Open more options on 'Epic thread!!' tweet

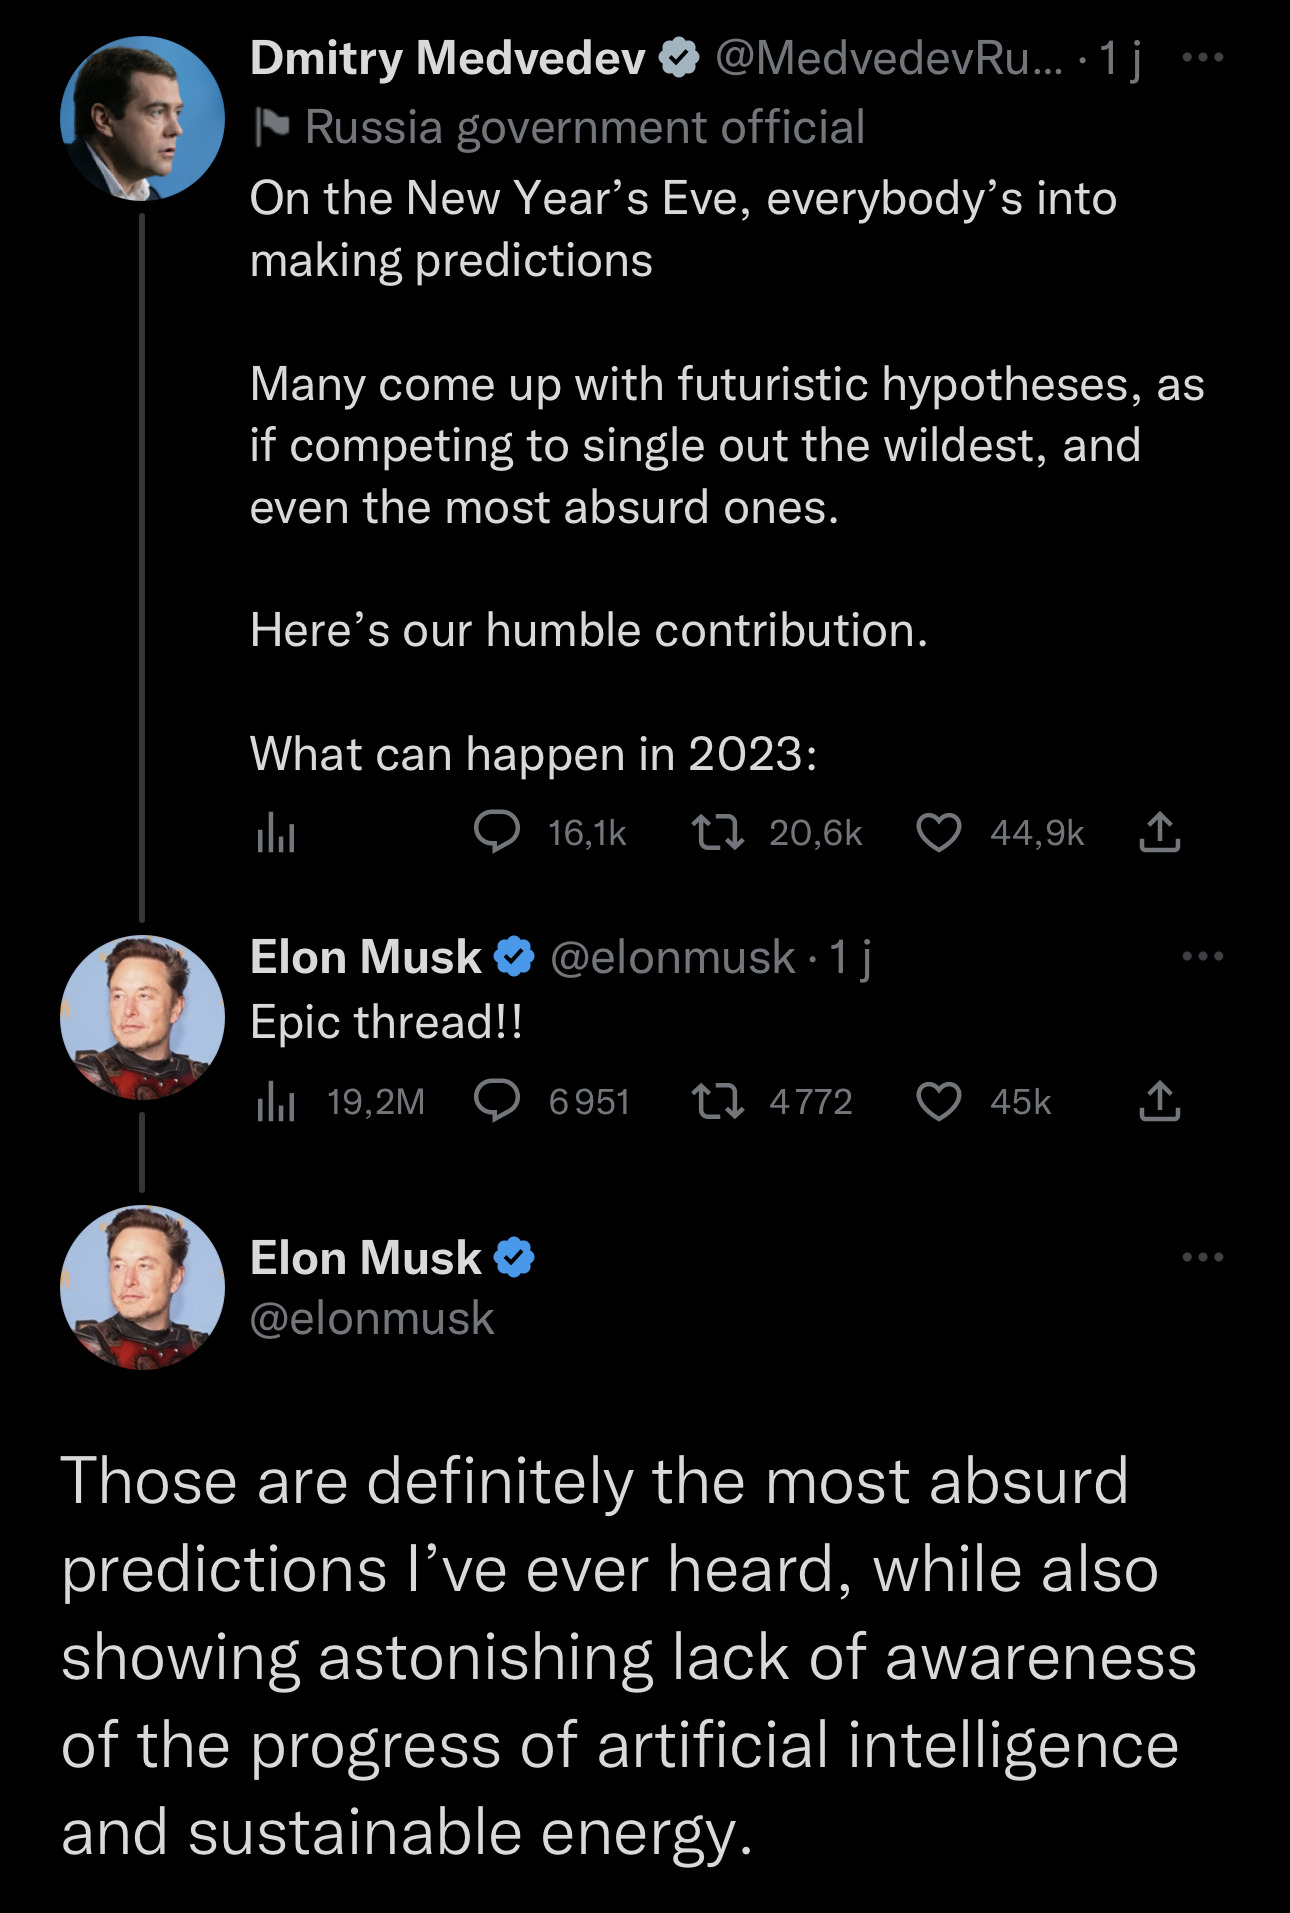point(1202,957)
